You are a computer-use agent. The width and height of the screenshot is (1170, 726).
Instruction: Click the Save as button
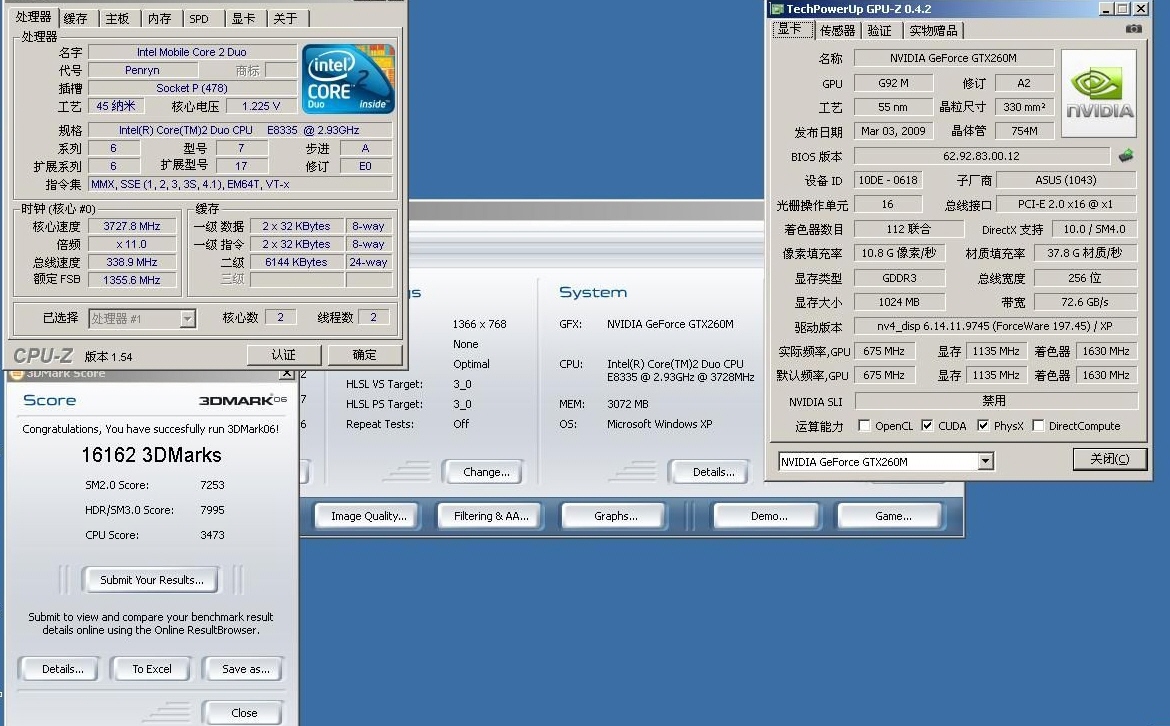click(245, 669)
